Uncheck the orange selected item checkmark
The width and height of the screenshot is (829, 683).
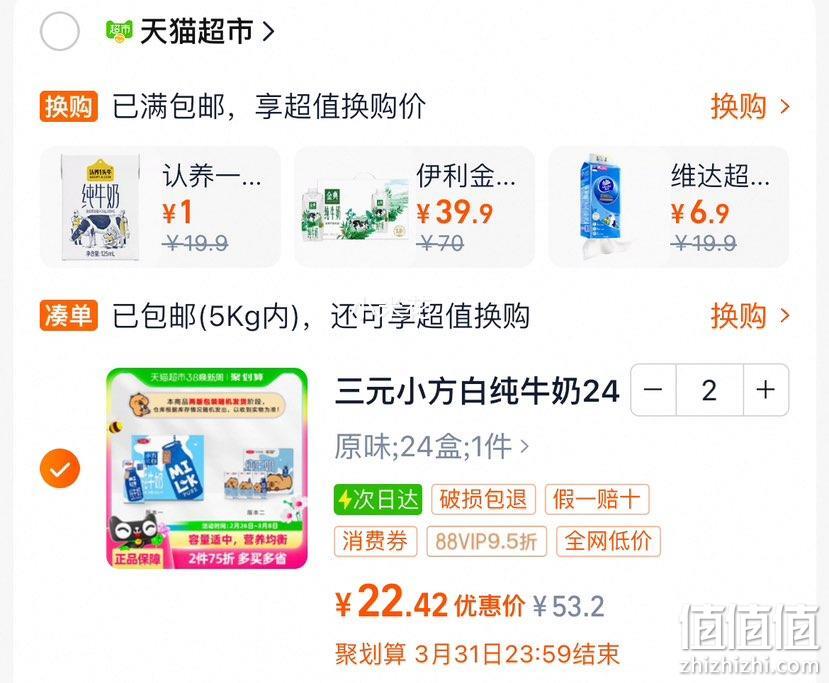60,468
